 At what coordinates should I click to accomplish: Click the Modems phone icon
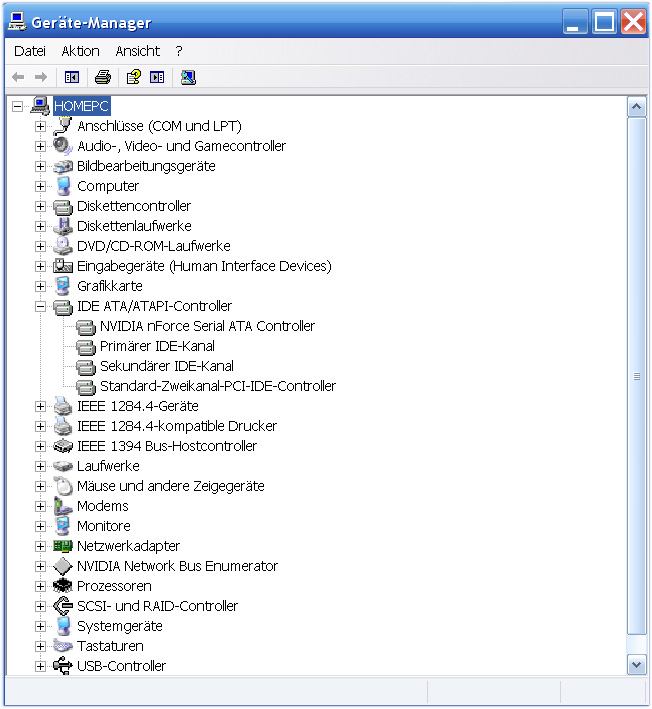click(x=62, y=506)
